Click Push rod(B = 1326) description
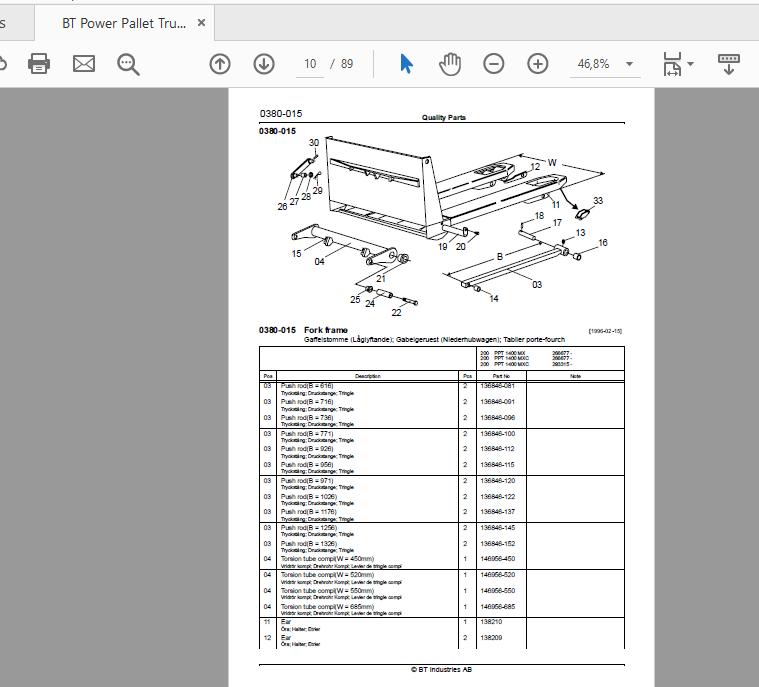The width and height of the screenshot is (759, 687). click(309, 543)
